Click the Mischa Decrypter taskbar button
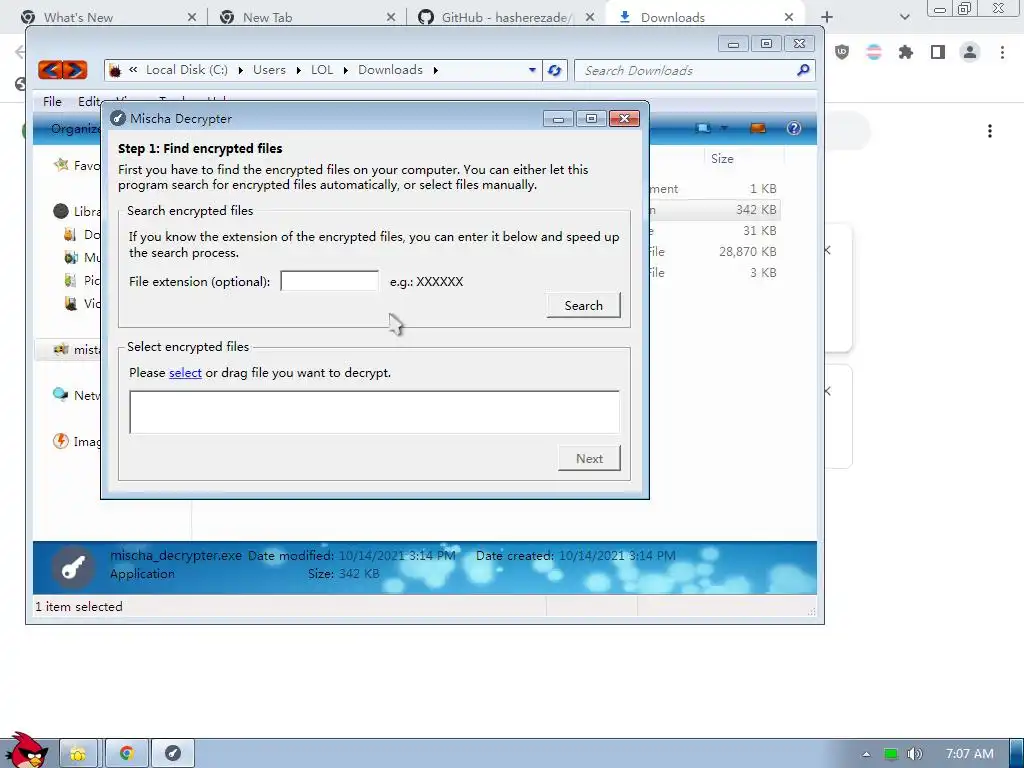1024x768 pixels. [172, 754]
